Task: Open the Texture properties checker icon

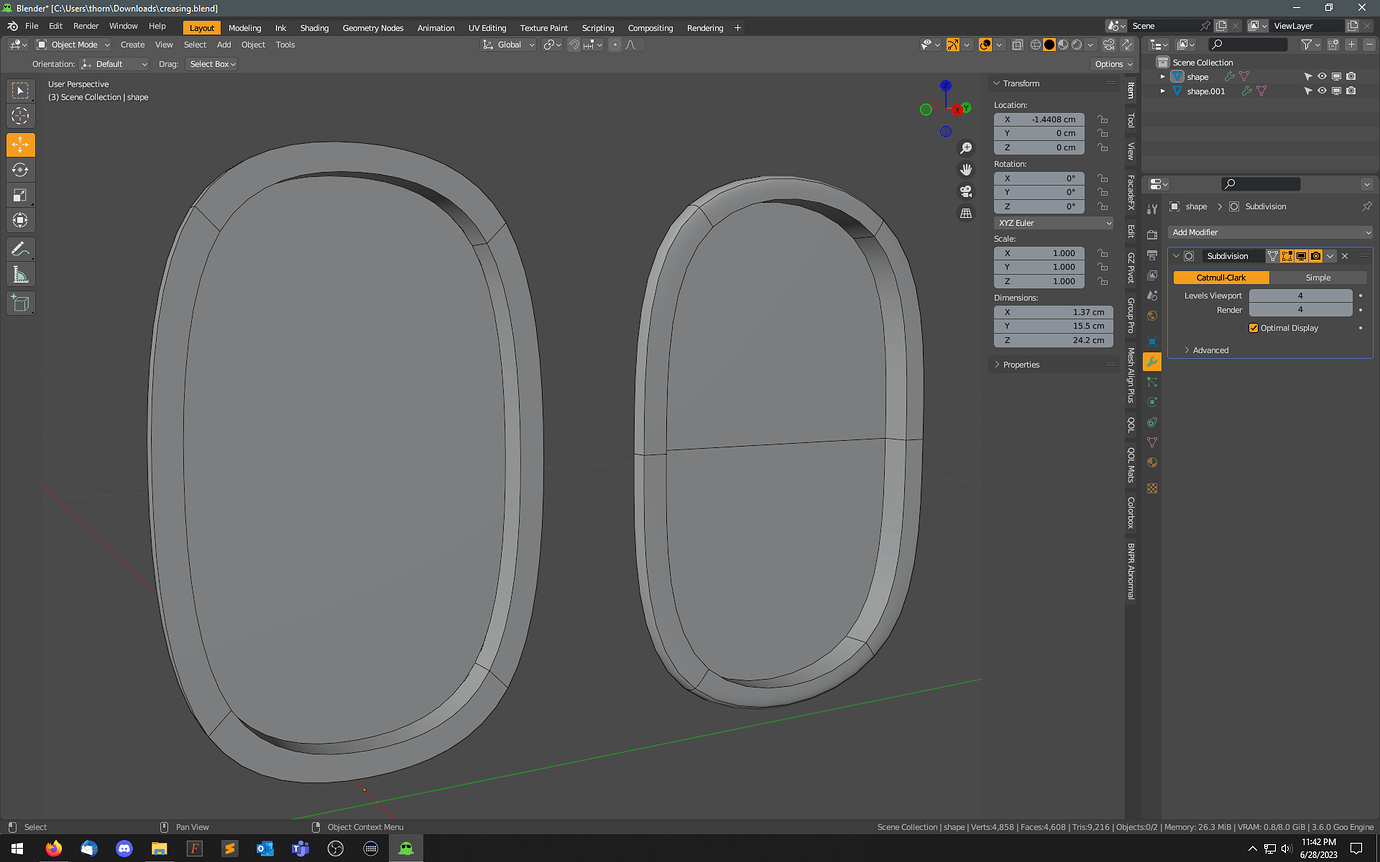Action: 1152,488
